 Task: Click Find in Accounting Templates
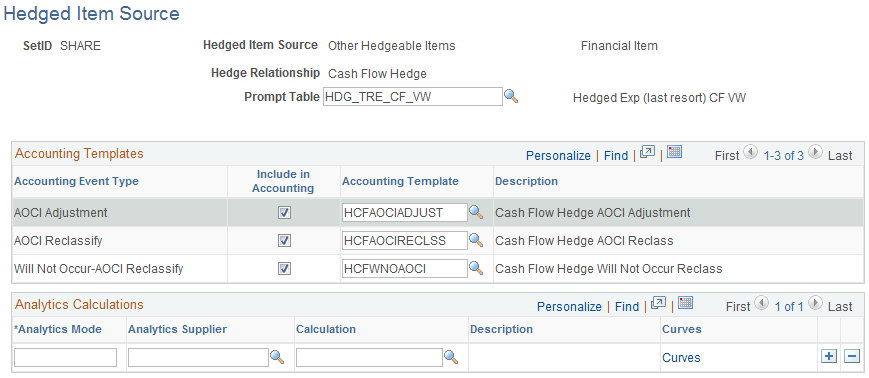(616, 156)
